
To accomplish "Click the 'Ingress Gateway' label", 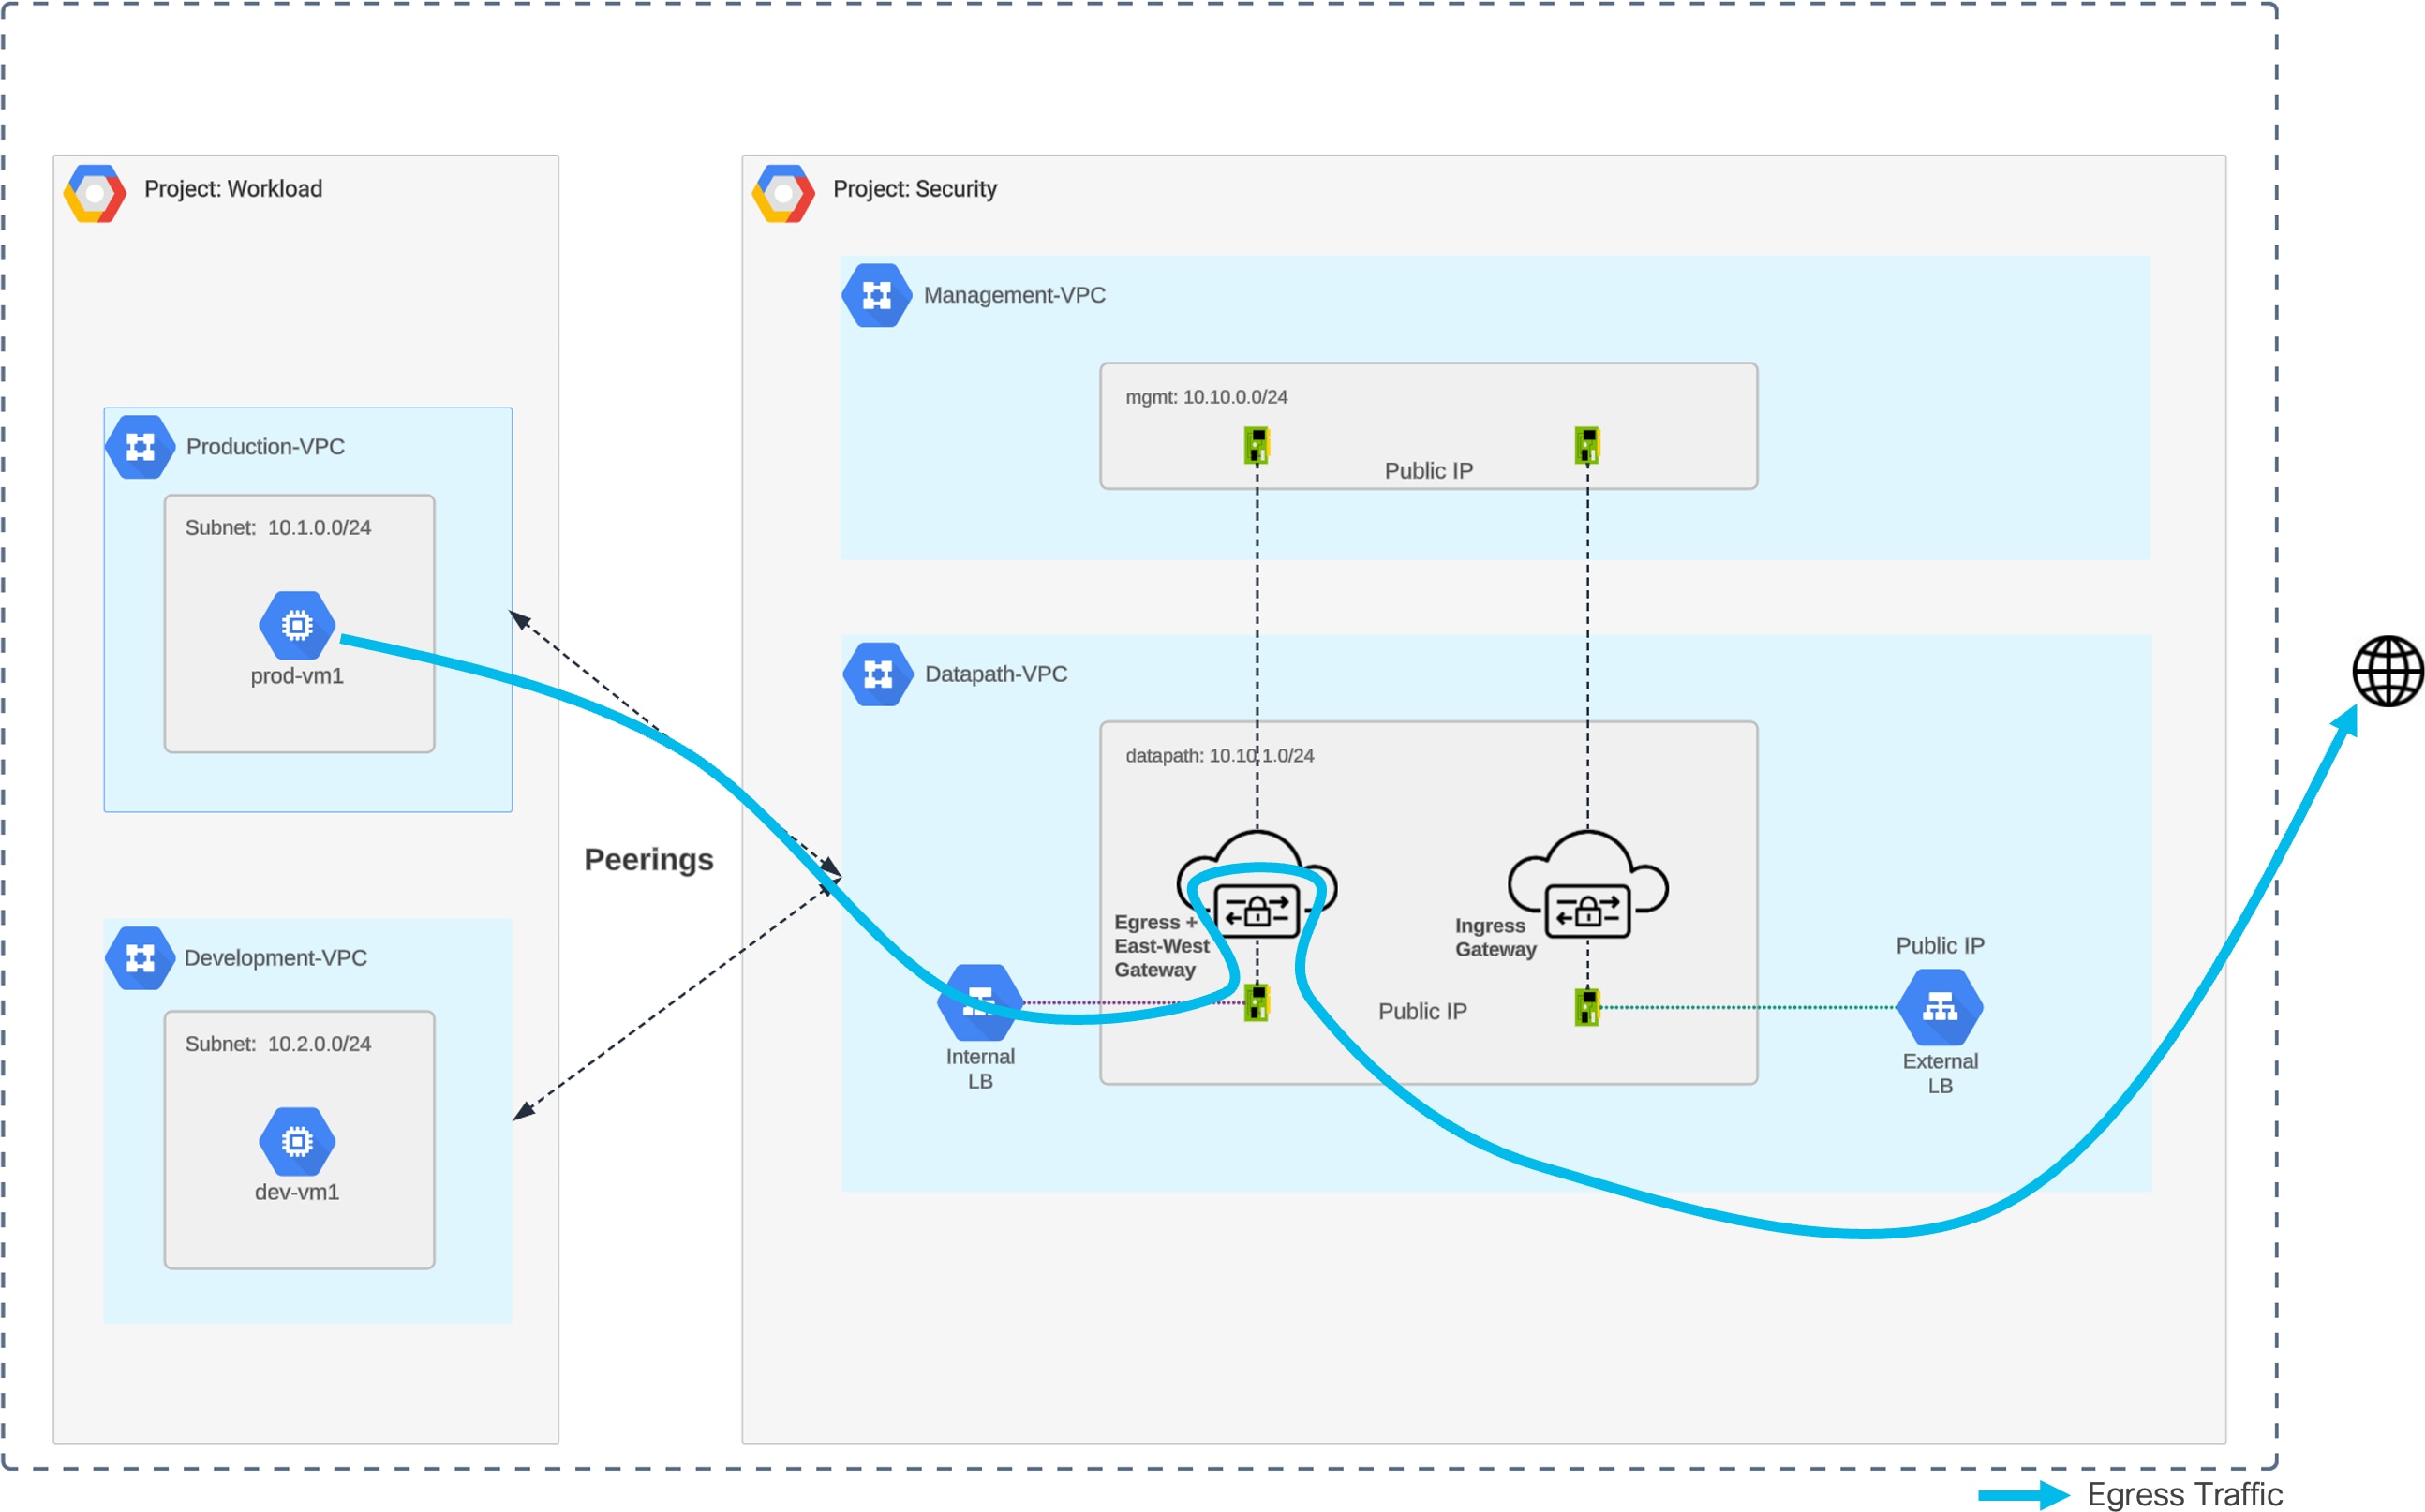I will click(x=1496, y=938).
